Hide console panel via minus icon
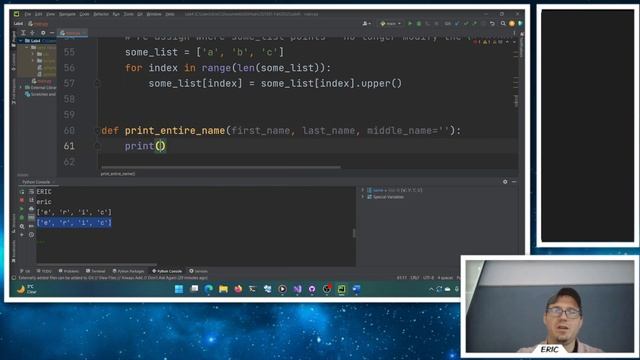The image size is (640, 360). (514, 182)
